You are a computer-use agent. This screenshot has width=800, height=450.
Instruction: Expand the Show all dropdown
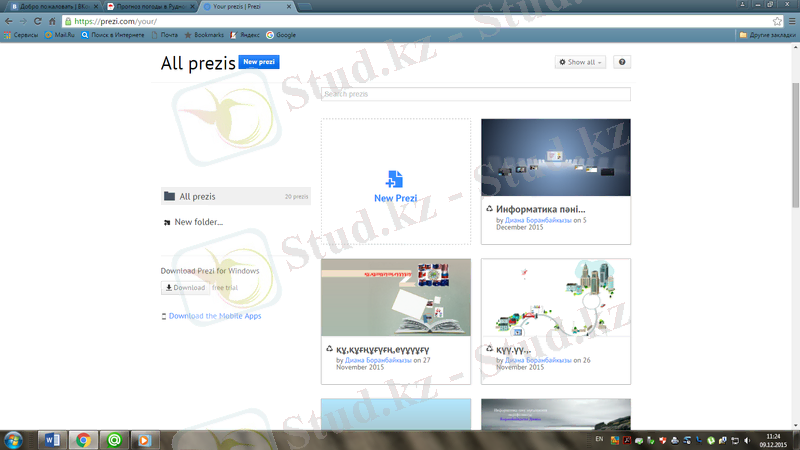click(x=581, y=62)
